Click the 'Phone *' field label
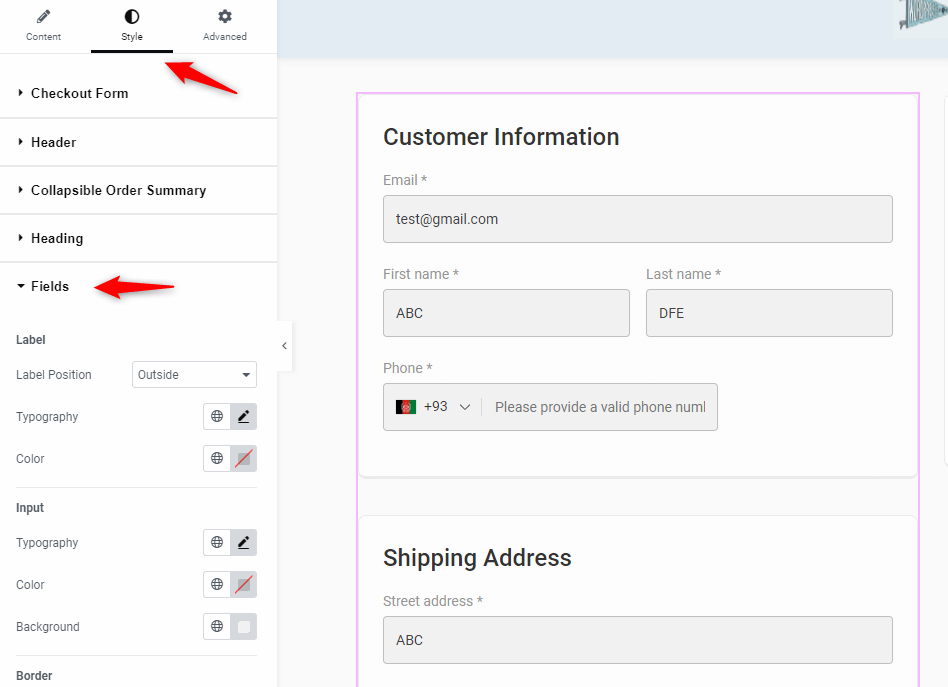 pos(407,368)
